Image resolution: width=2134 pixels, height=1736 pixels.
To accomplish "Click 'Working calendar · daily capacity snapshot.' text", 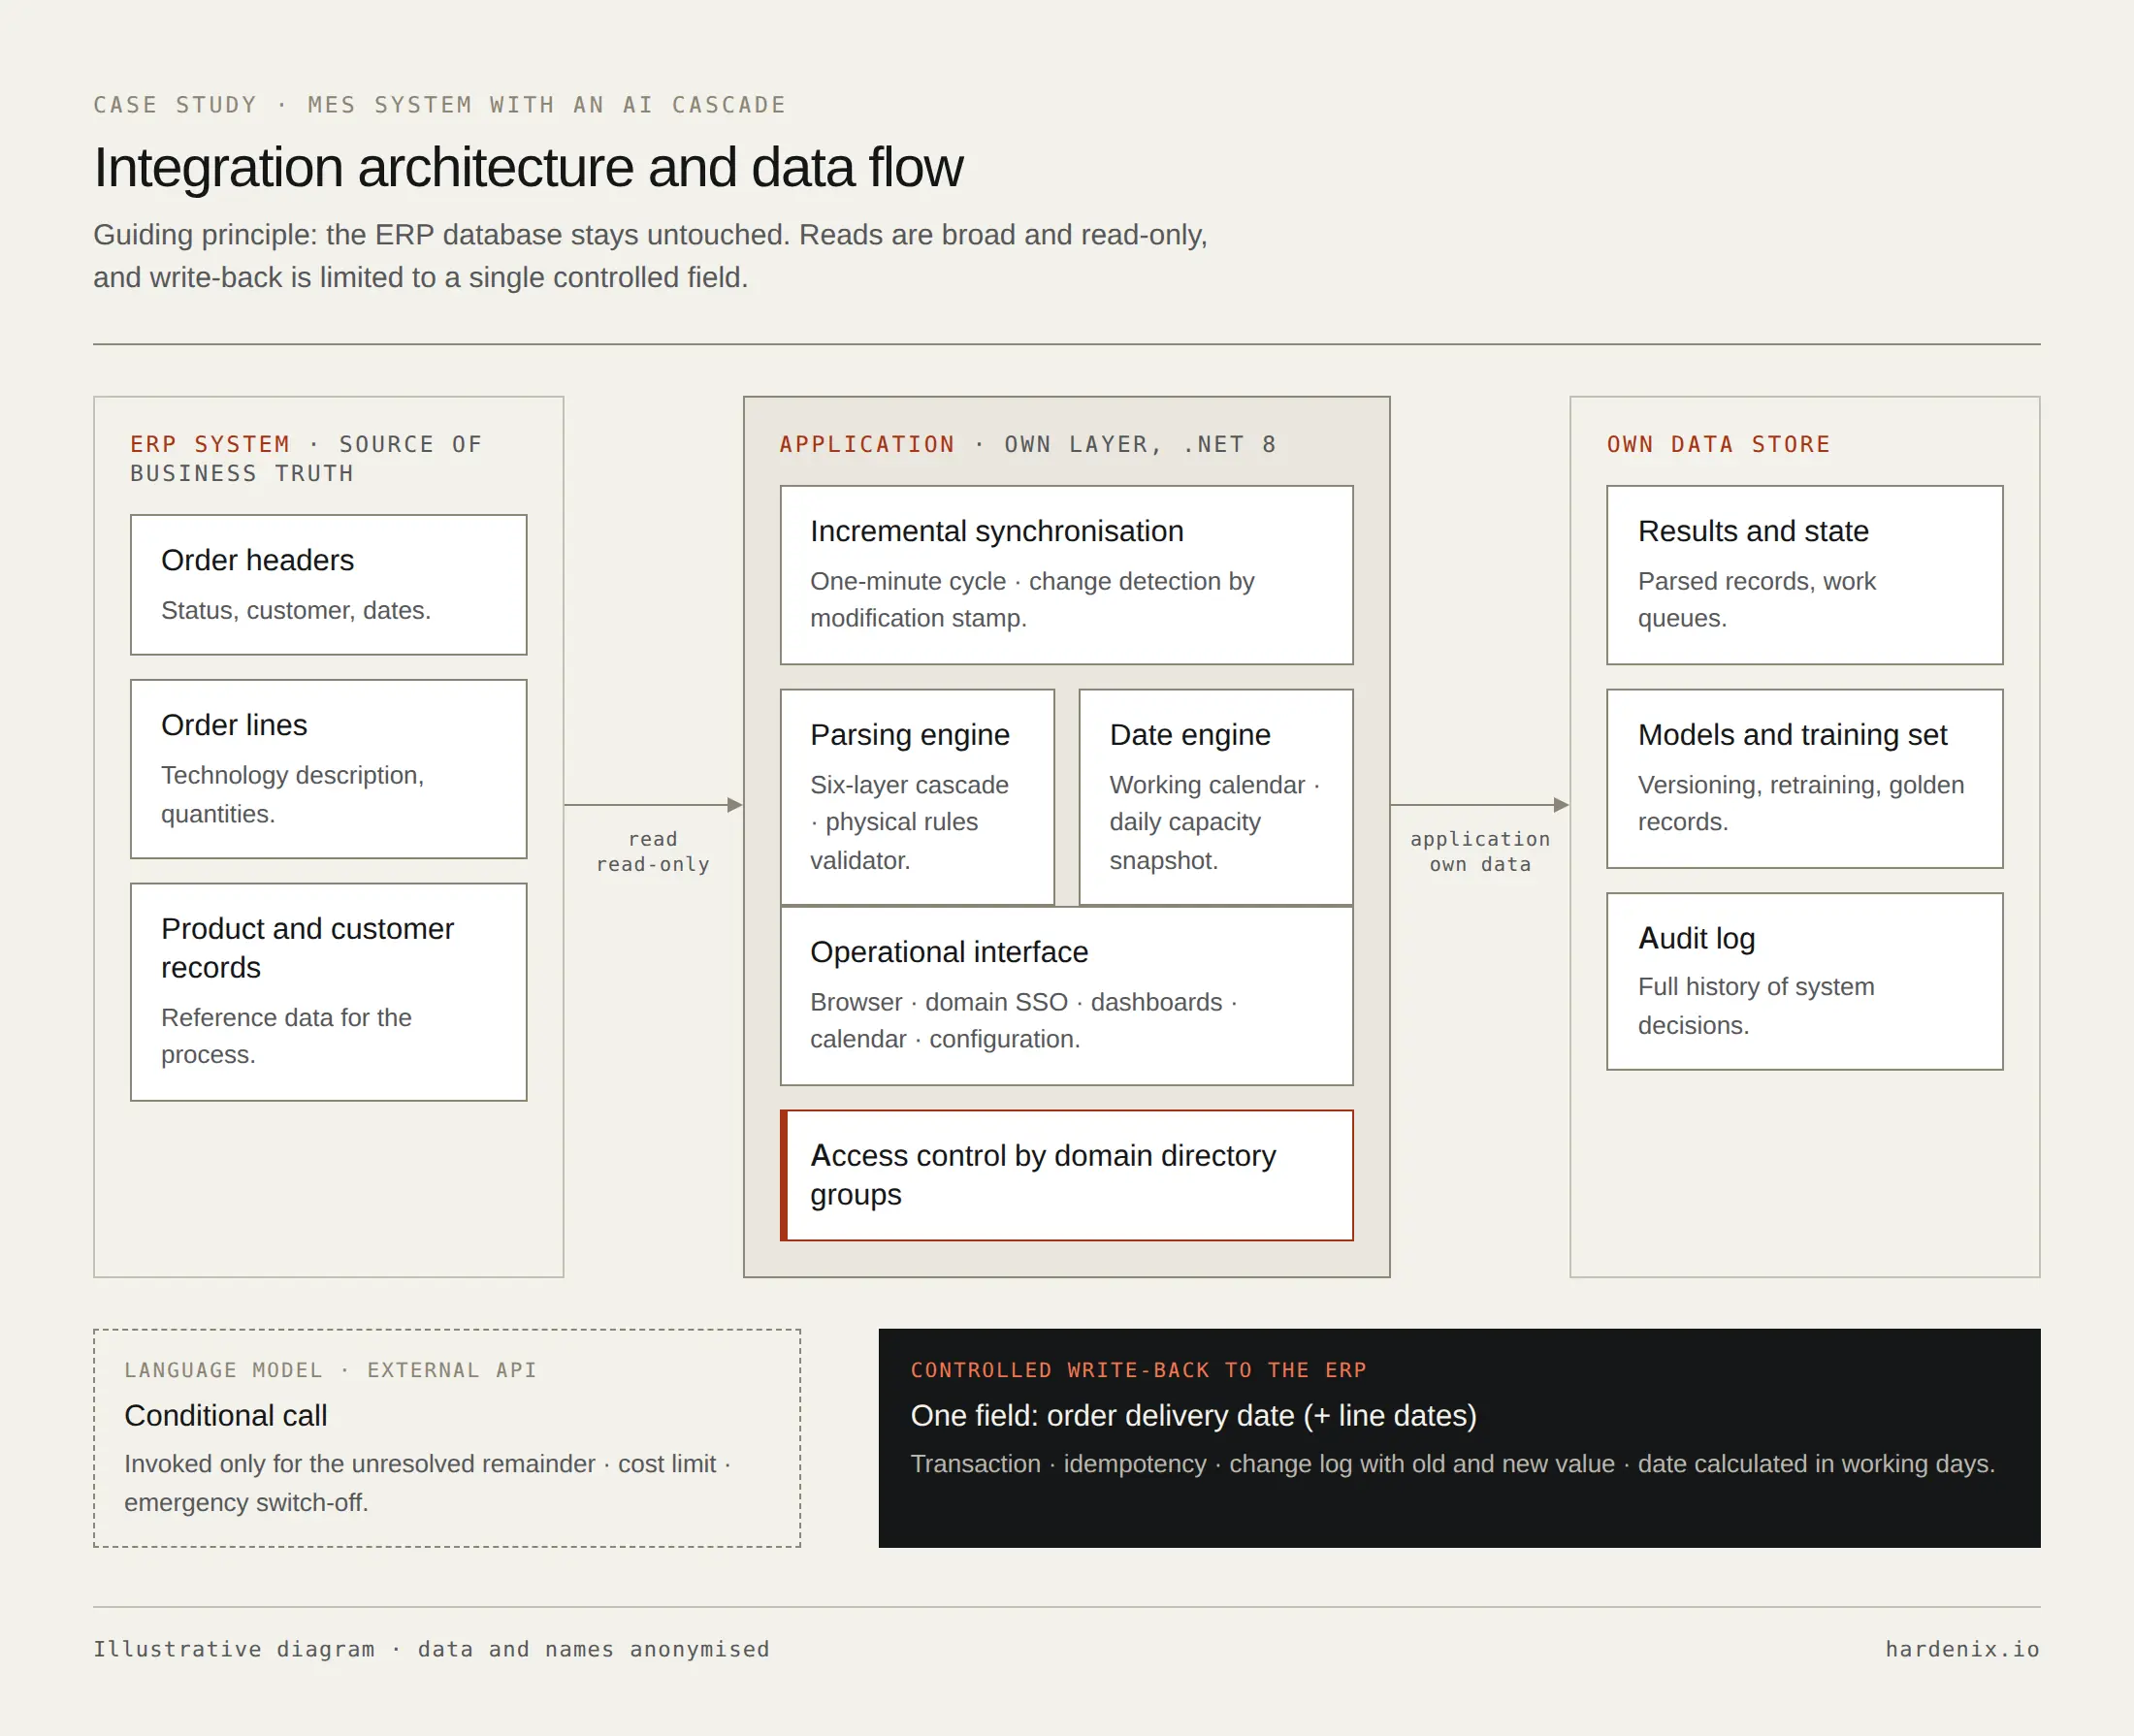I will tap(1214, 822).
